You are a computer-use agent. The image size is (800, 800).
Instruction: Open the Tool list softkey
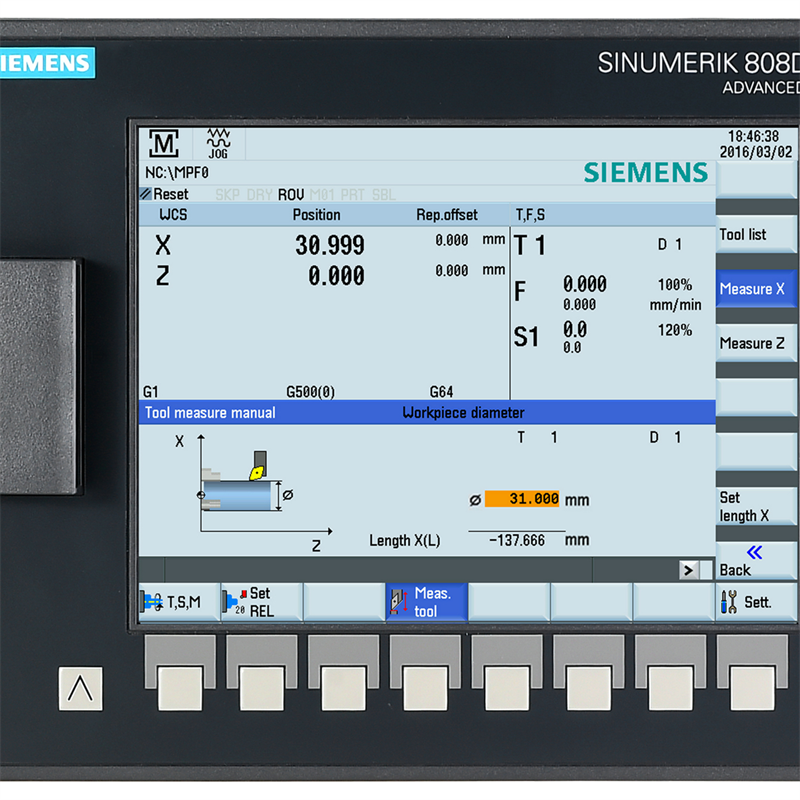755,234
